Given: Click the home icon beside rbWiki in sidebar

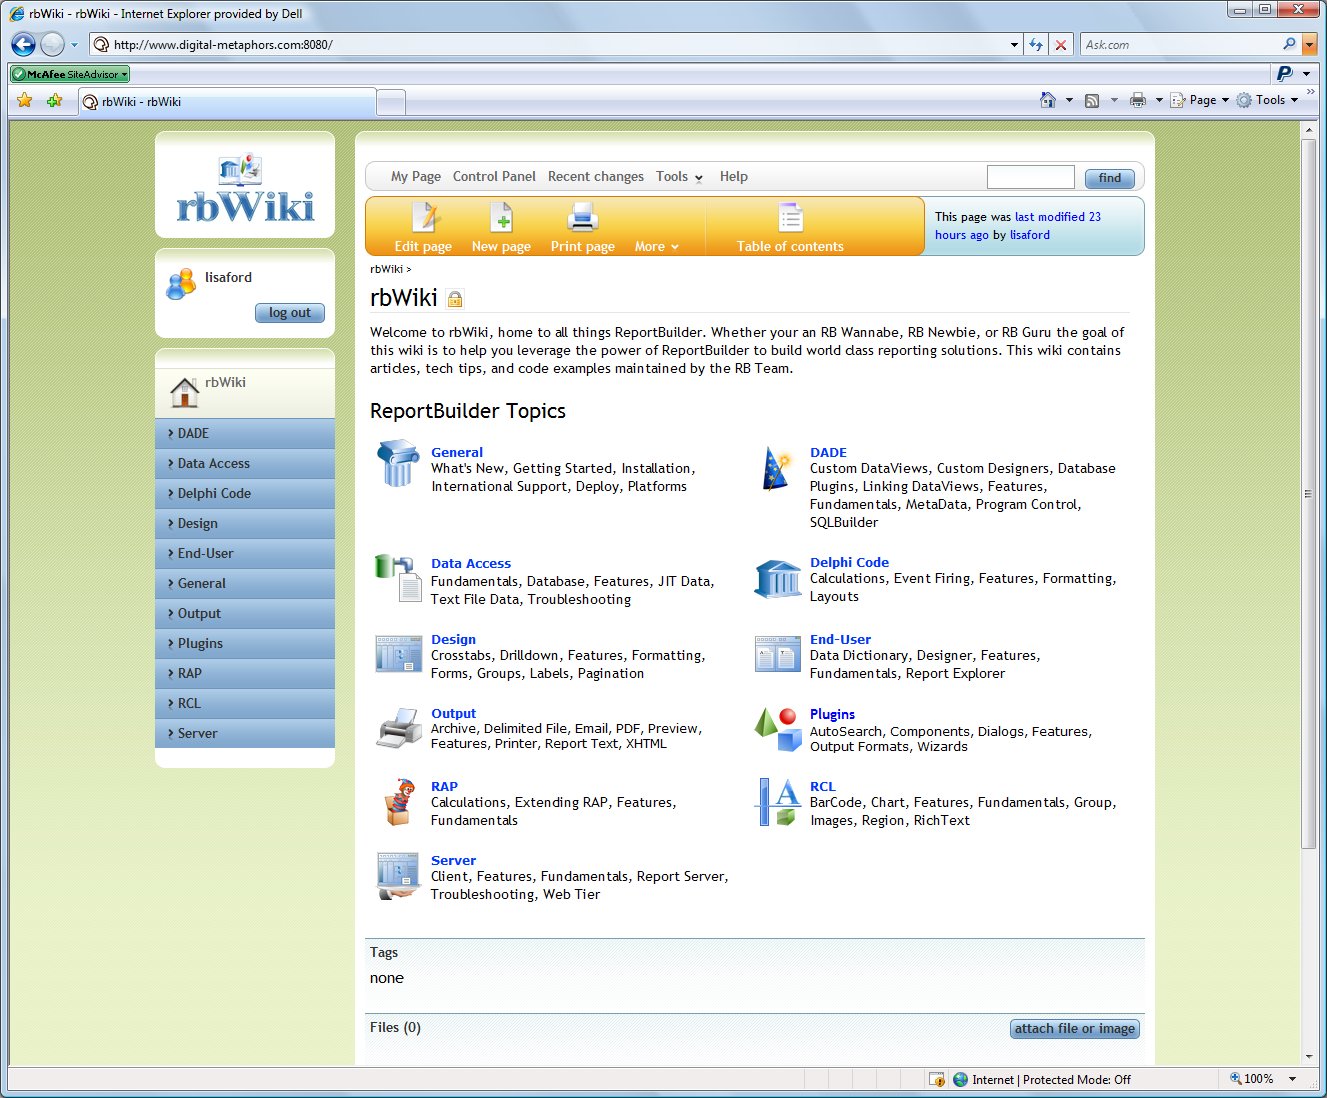Looking at the screenshot, I should pyautogui.click(x=185, y=392).
